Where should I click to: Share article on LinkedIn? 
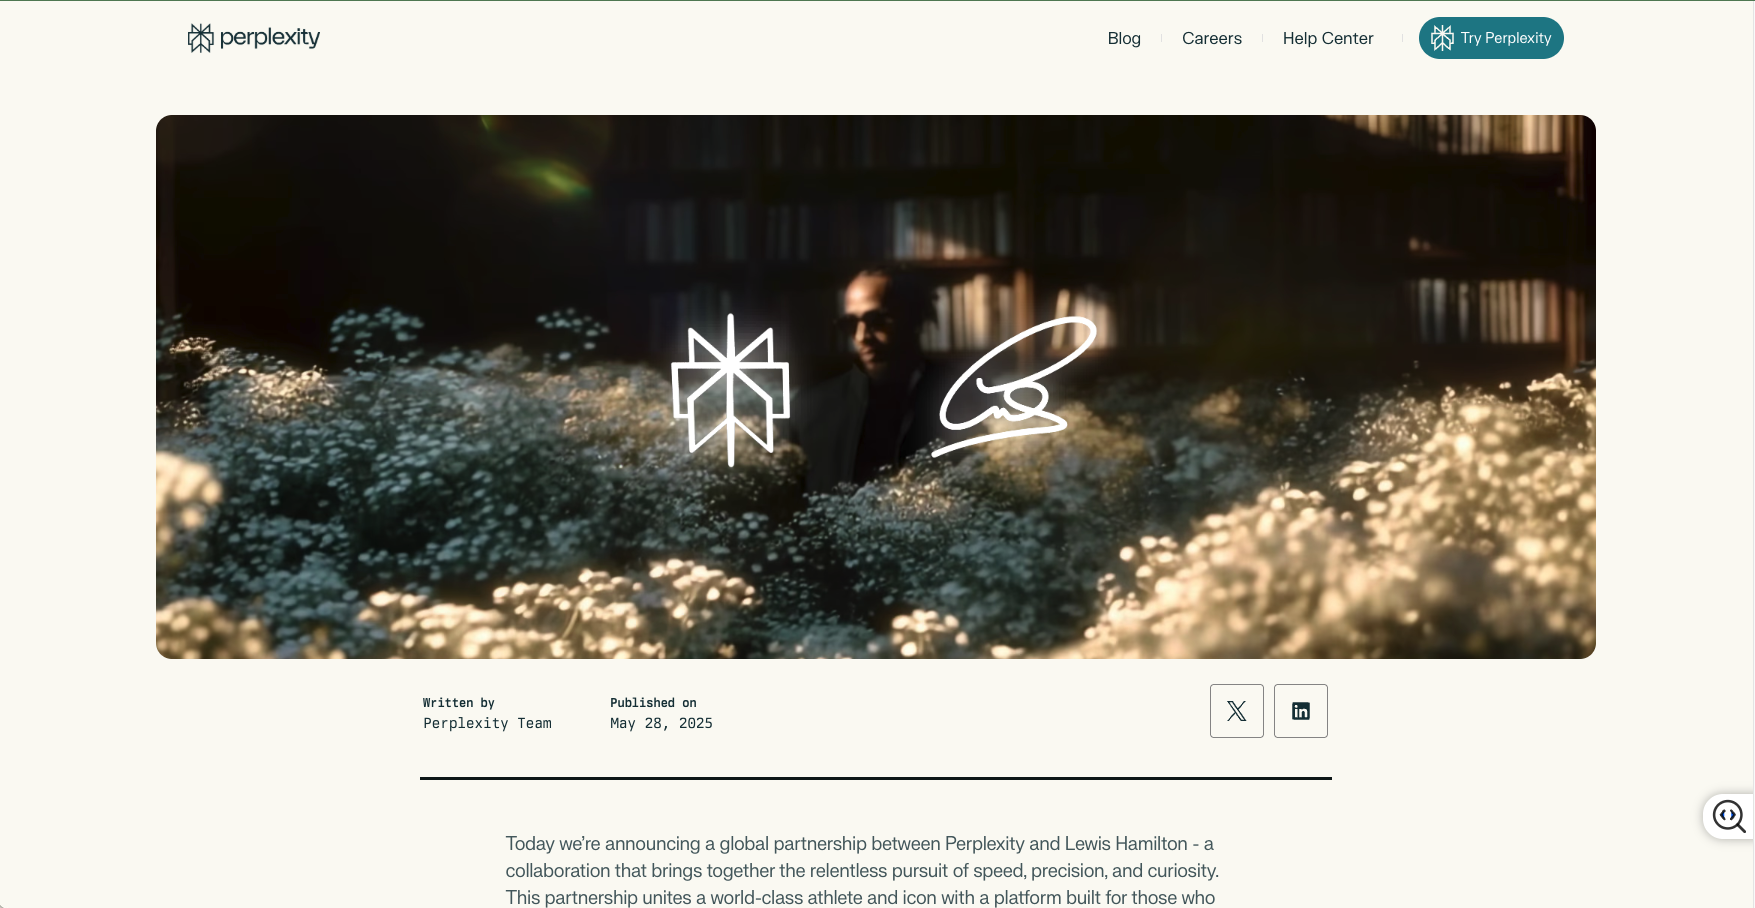(1301, 711)
